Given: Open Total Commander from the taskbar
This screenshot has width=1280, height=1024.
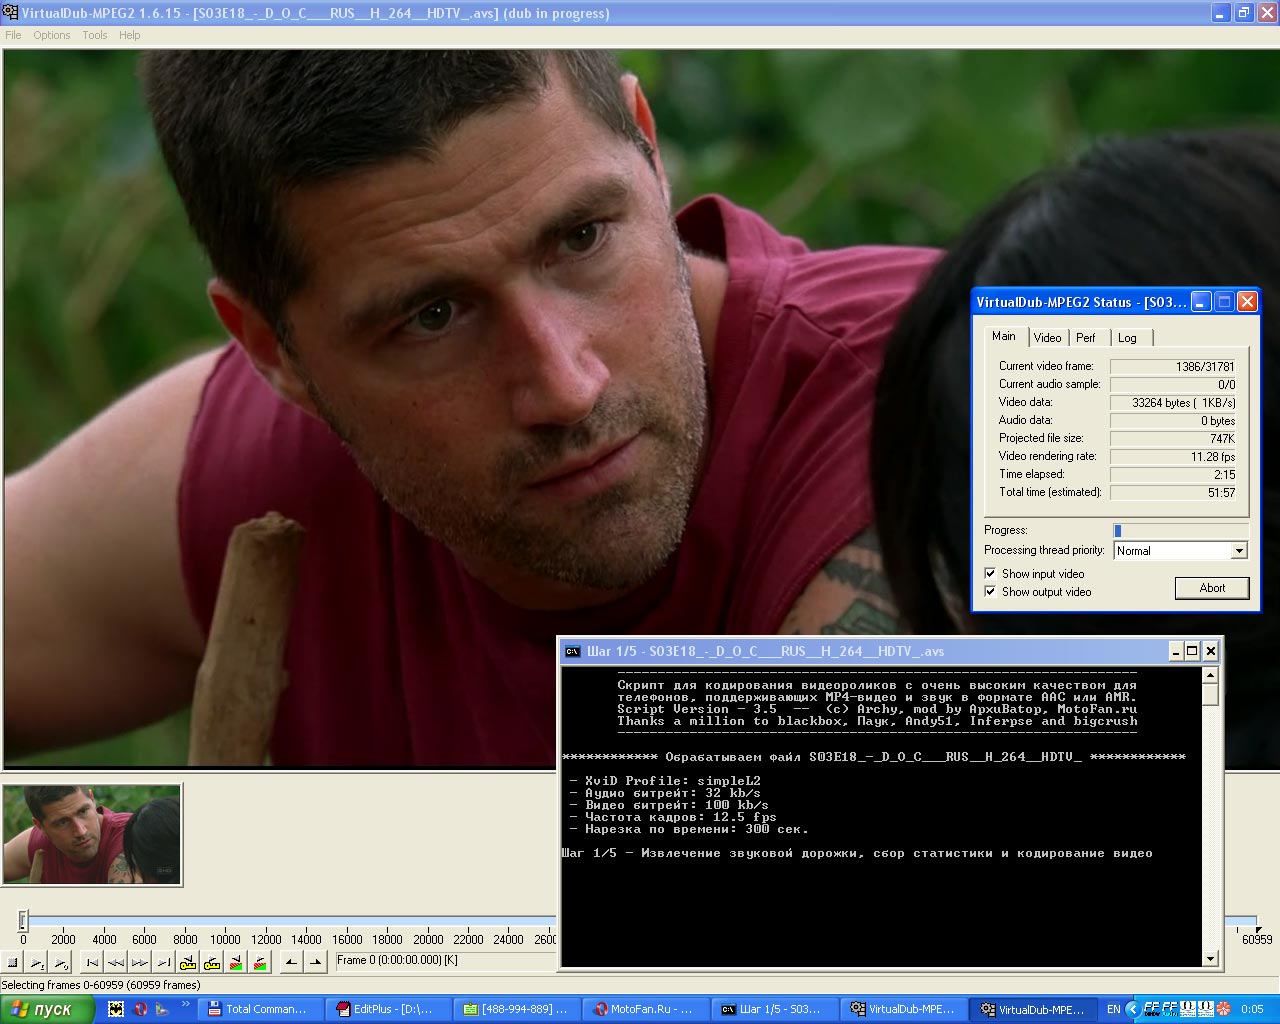Looking at the screenshot, I should (x=263, y=1009).
